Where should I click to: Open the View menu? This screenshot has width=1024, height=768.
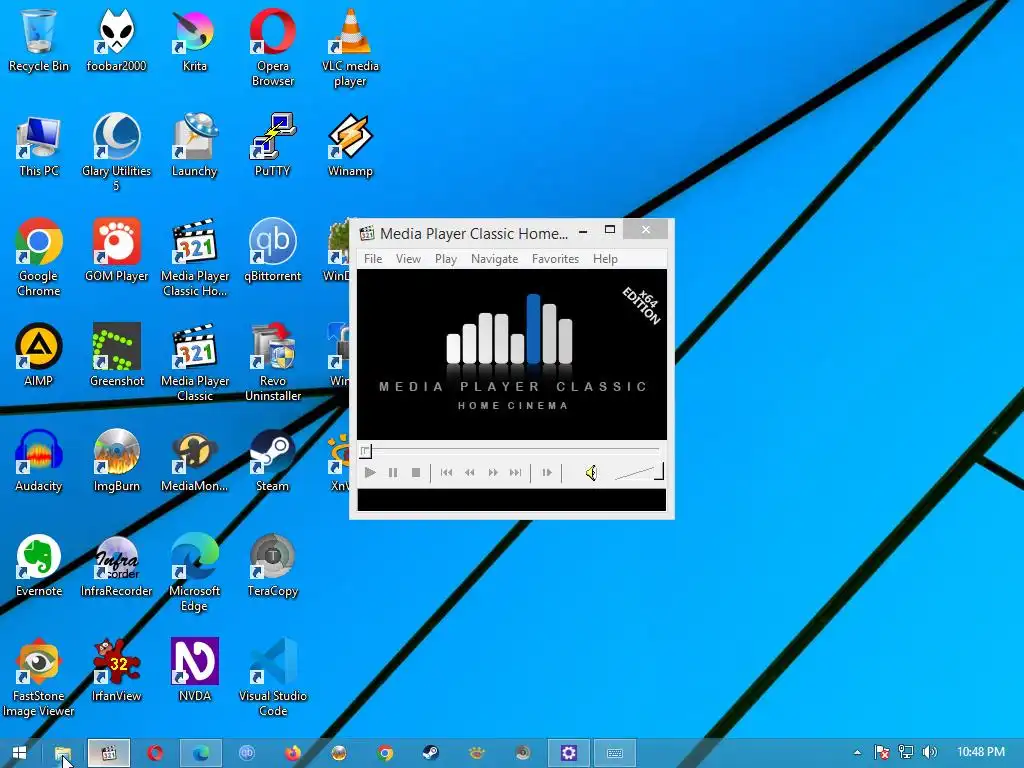pos(408,259)
